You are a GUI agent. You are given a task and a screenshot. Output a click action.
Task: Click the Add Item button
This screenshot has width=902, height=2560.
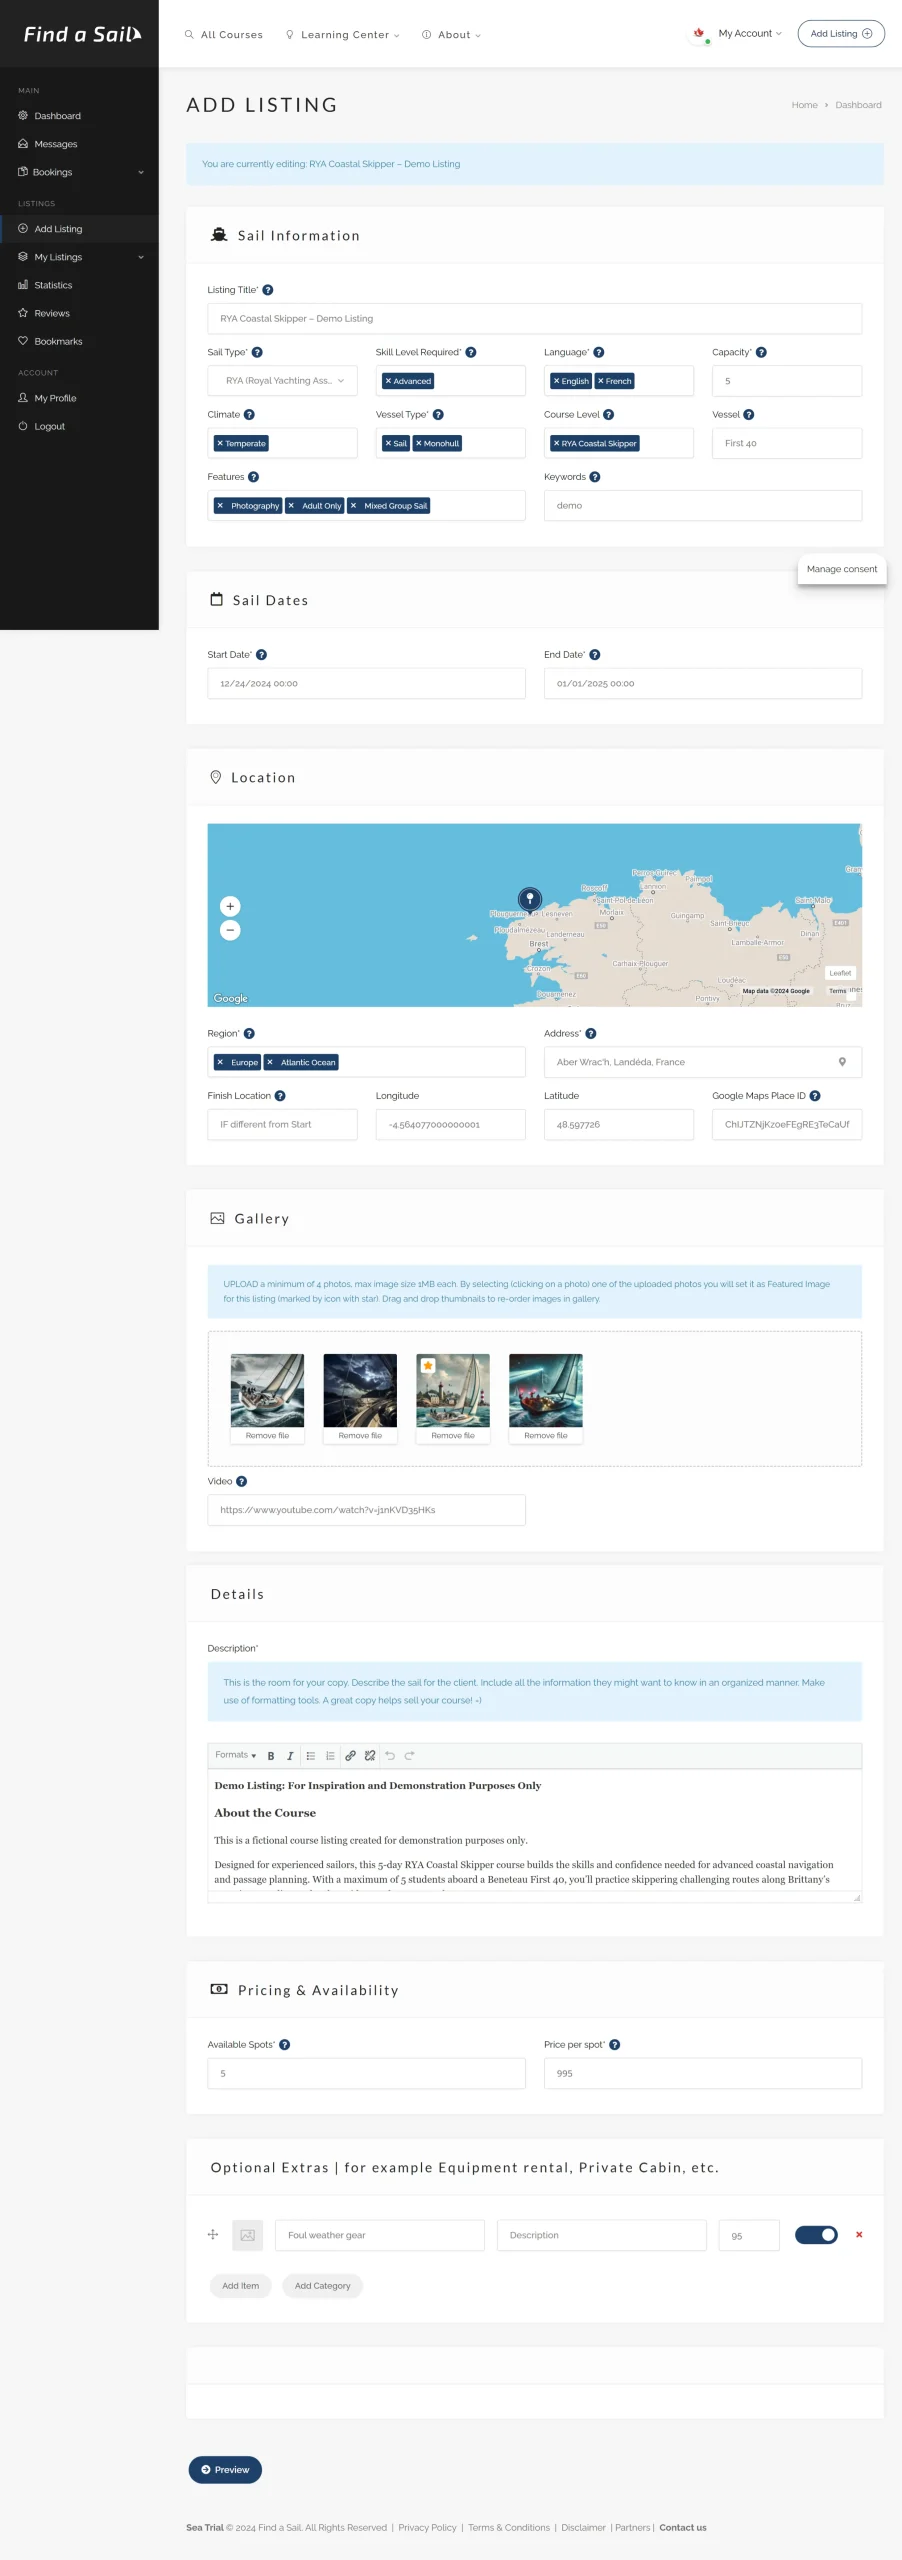tap(240, 2286)
